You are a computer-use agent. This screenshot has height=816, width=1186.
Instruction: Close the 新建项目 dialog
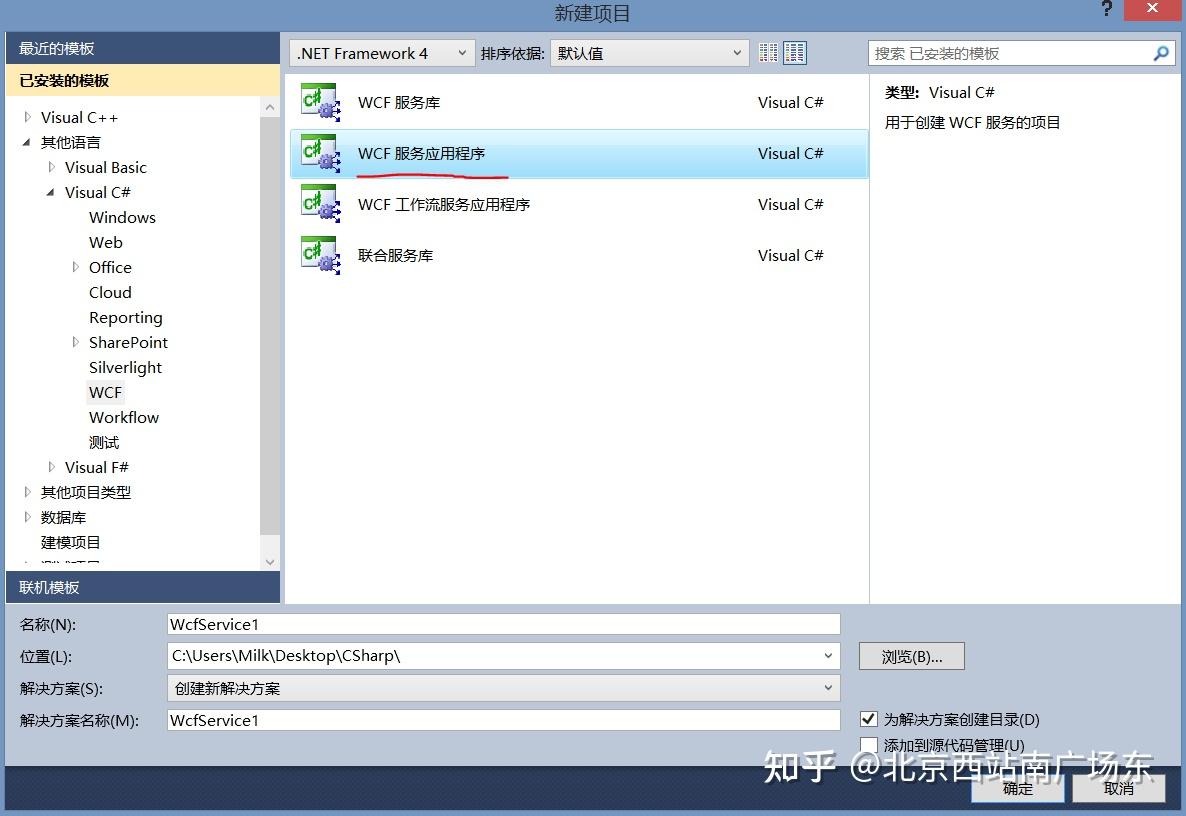pos(1152,9)
